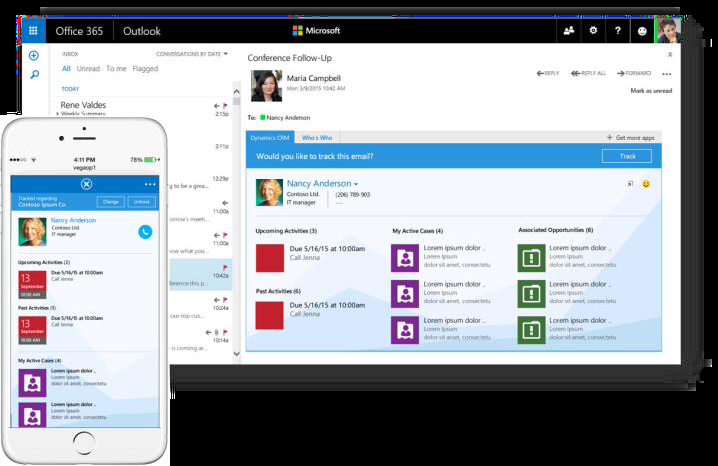Click the Track button

(627, 156)
